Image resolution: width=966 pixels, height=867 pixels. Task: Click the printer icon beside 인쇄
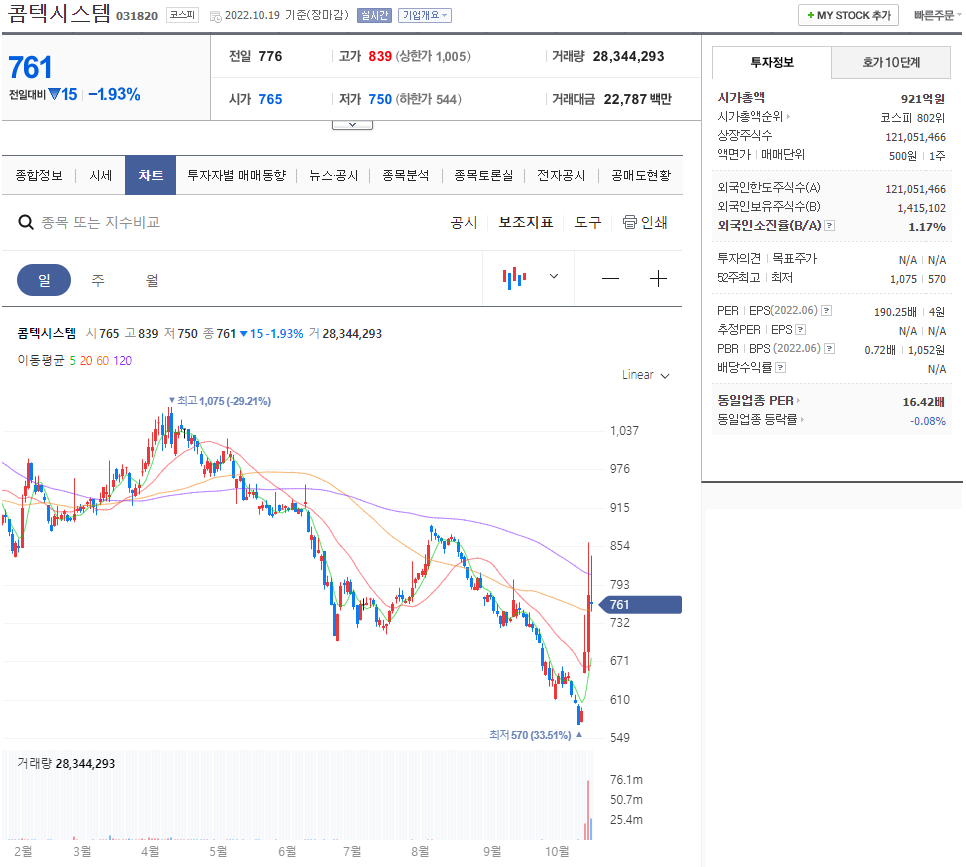[x=629, y=222]
